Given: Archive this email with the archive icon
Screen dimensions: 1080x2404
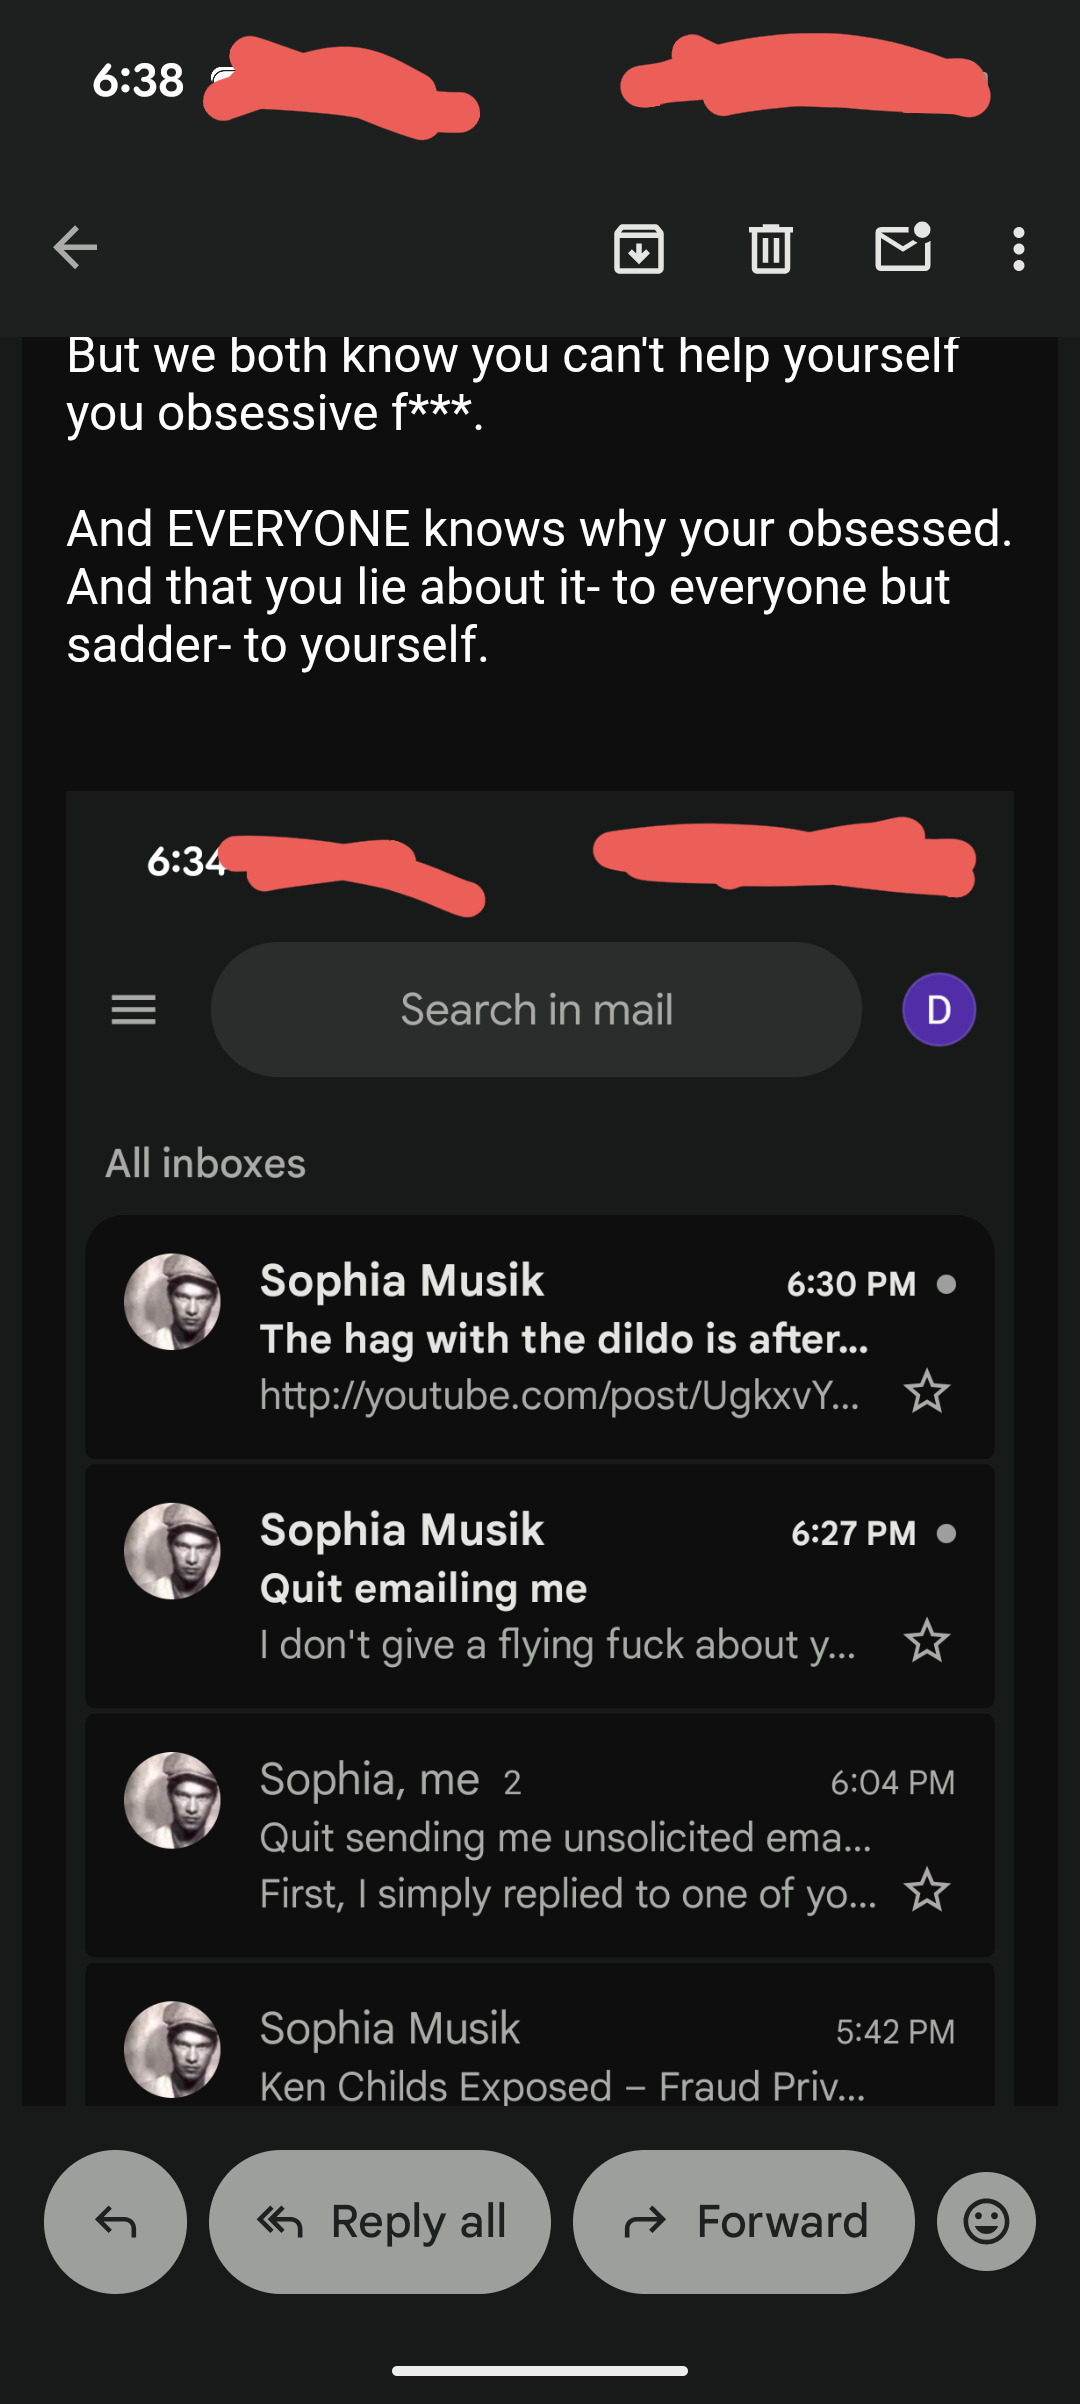Looking at the screenshot, I should 639,248.
